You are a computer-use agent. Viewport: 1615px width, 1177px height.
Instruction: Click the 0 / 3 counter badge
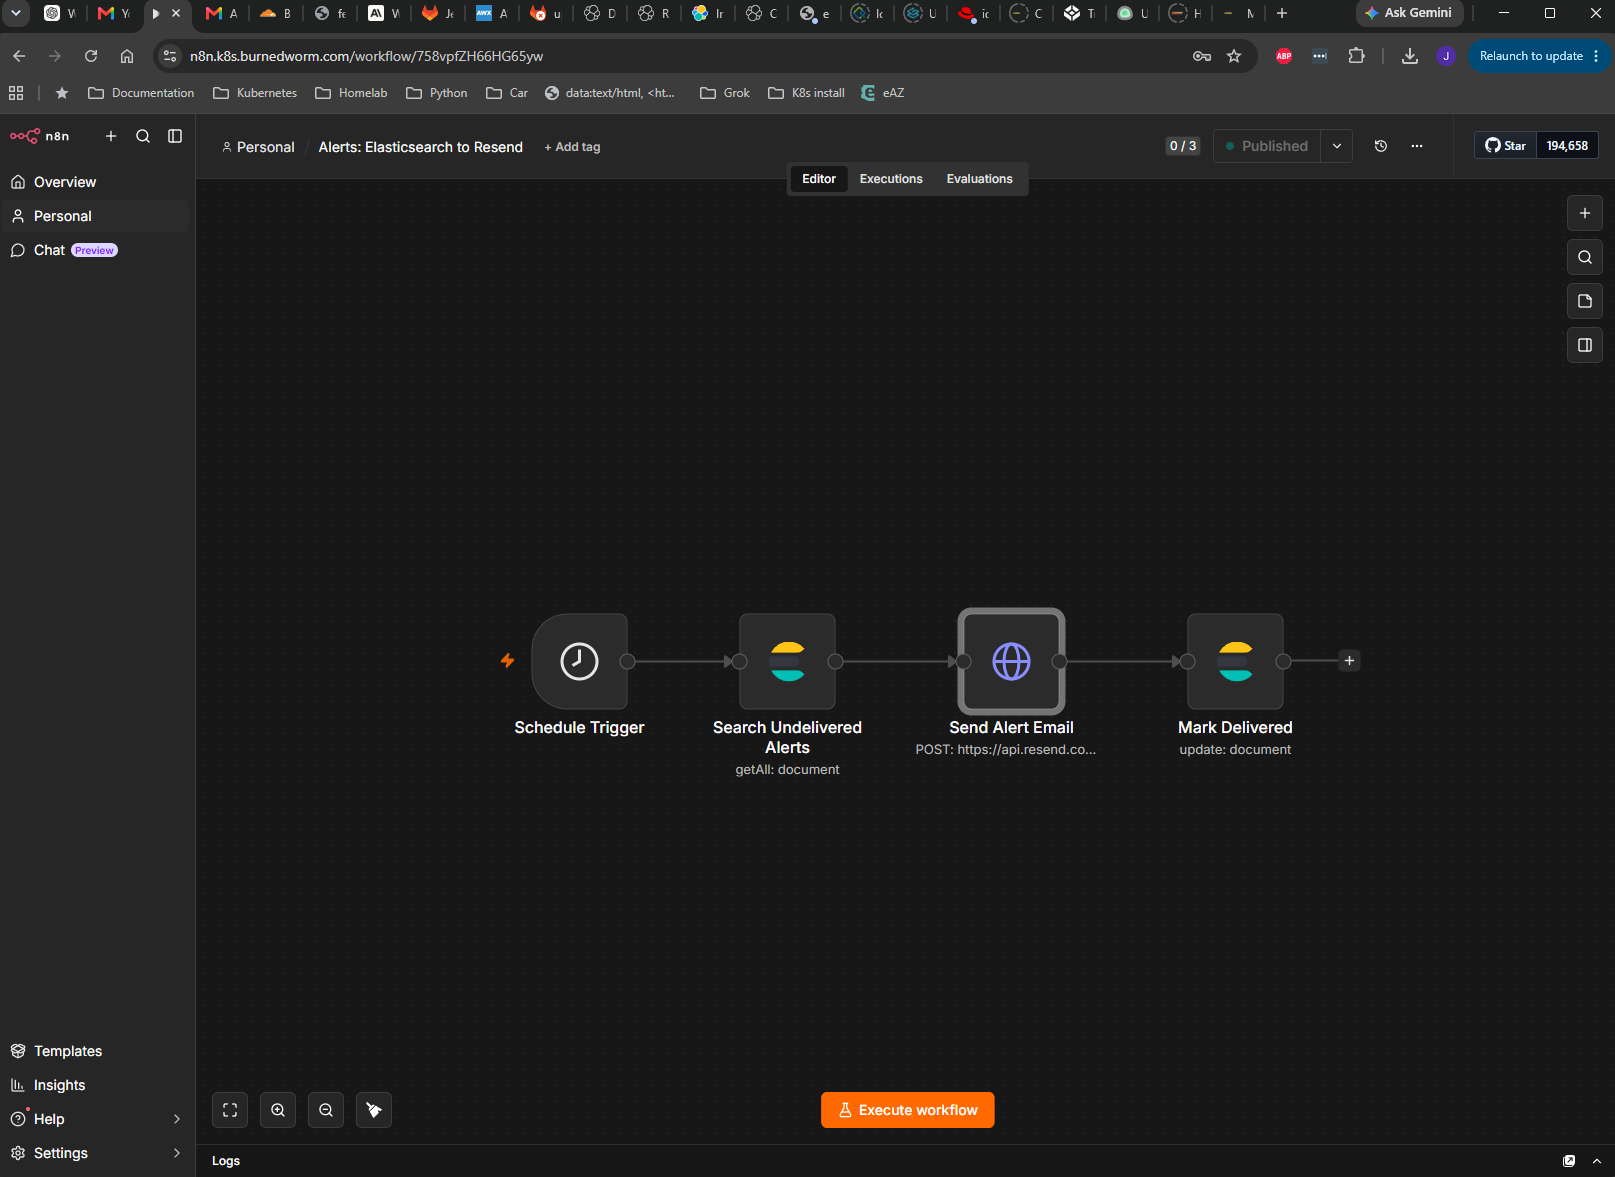point(1183,146)
